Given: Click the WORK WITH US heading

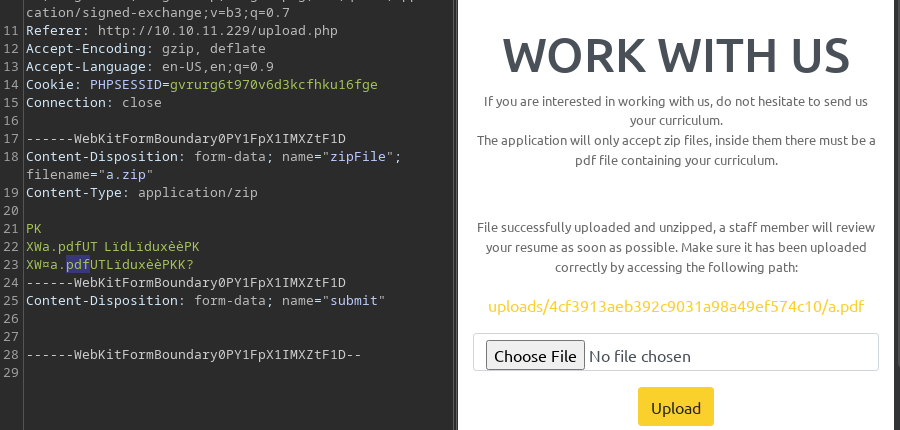Looking at the screenshot, I should (676, 56).
